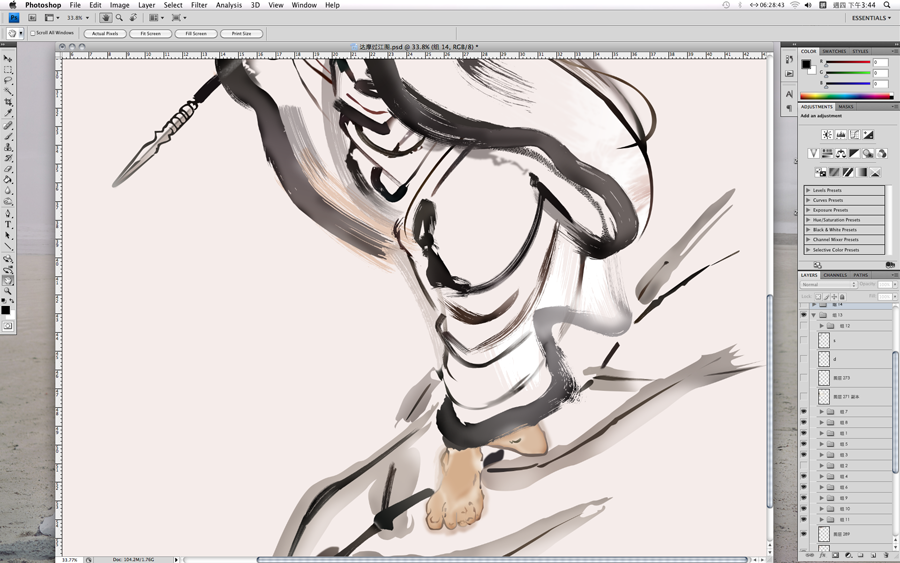Select the Hand tool in the toolbox
The height and width of the screenshot is (563, 900).
7,281
